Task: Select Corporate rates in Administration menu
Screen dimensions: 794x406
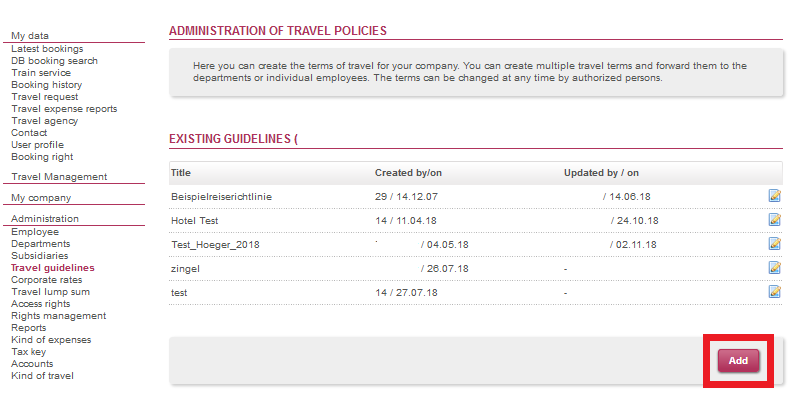Action: tap(47, 280)
